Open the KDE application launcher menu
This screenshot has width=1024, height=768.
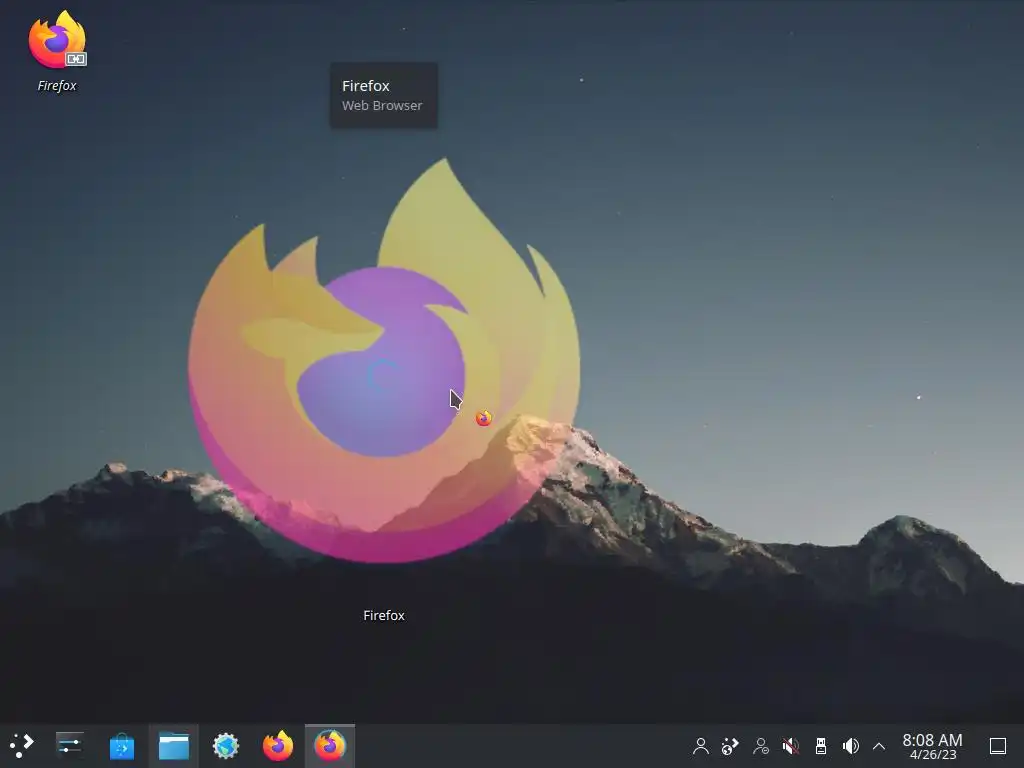click(x=22, y=745)
